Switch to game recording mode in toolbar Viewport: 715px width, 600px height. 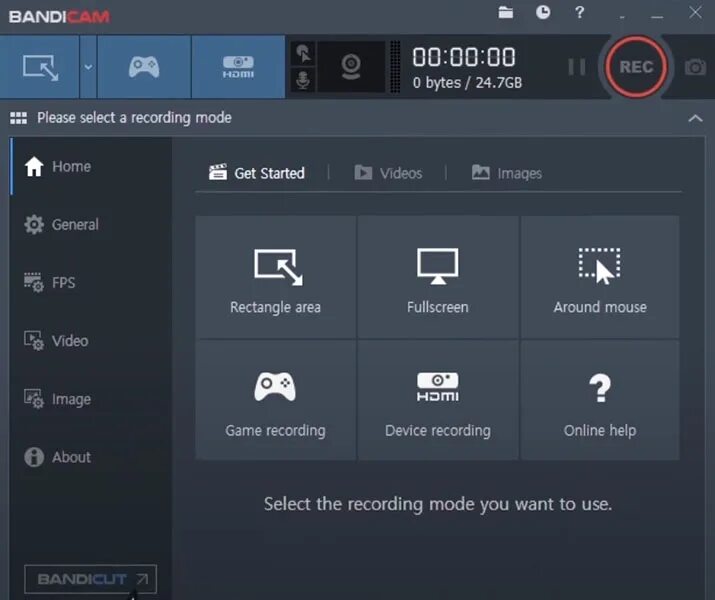(x=144, y=67)
